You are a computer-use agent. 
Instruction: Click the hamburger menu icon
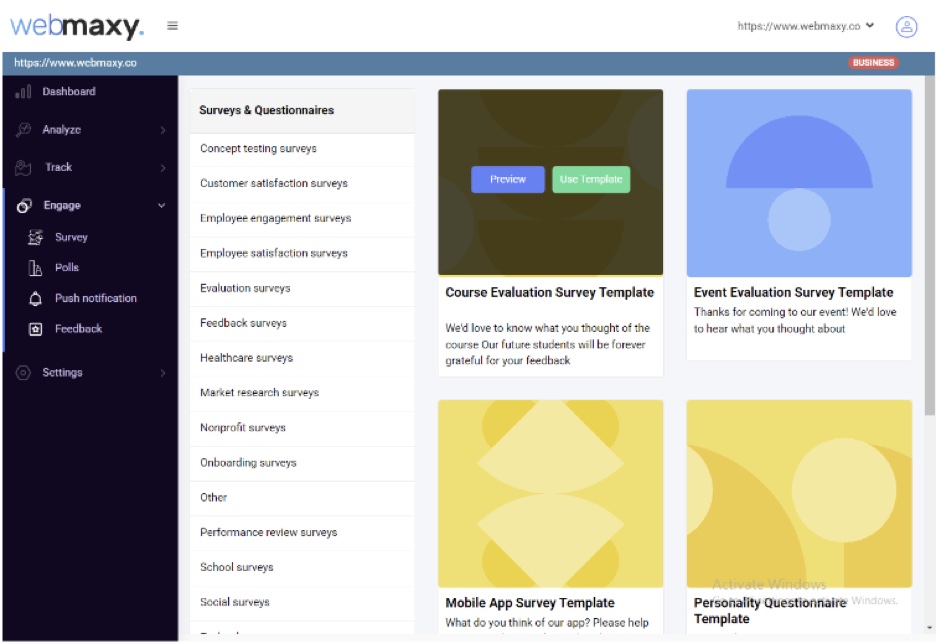[x=173, y=26]
